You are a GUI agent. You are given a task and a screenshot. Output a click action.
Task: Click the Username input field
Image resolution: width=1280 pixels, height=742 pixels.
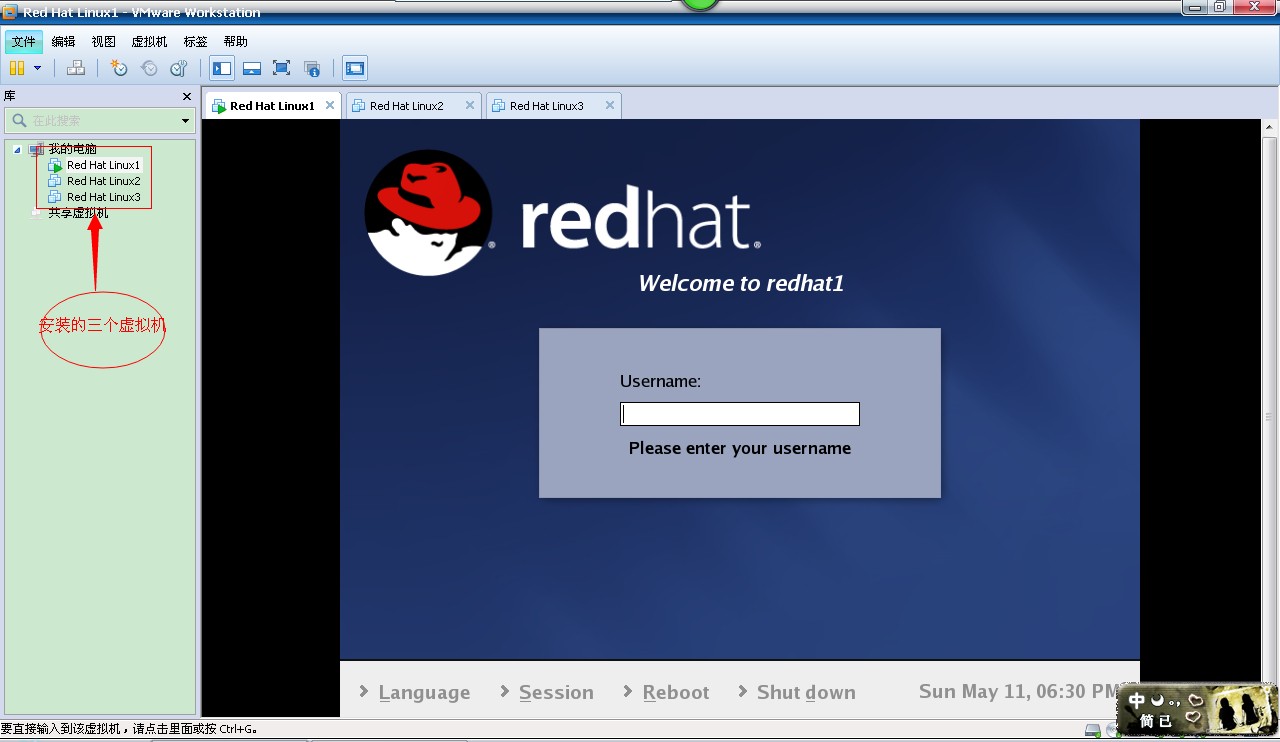pyautogui.click(x=740, y=414)
